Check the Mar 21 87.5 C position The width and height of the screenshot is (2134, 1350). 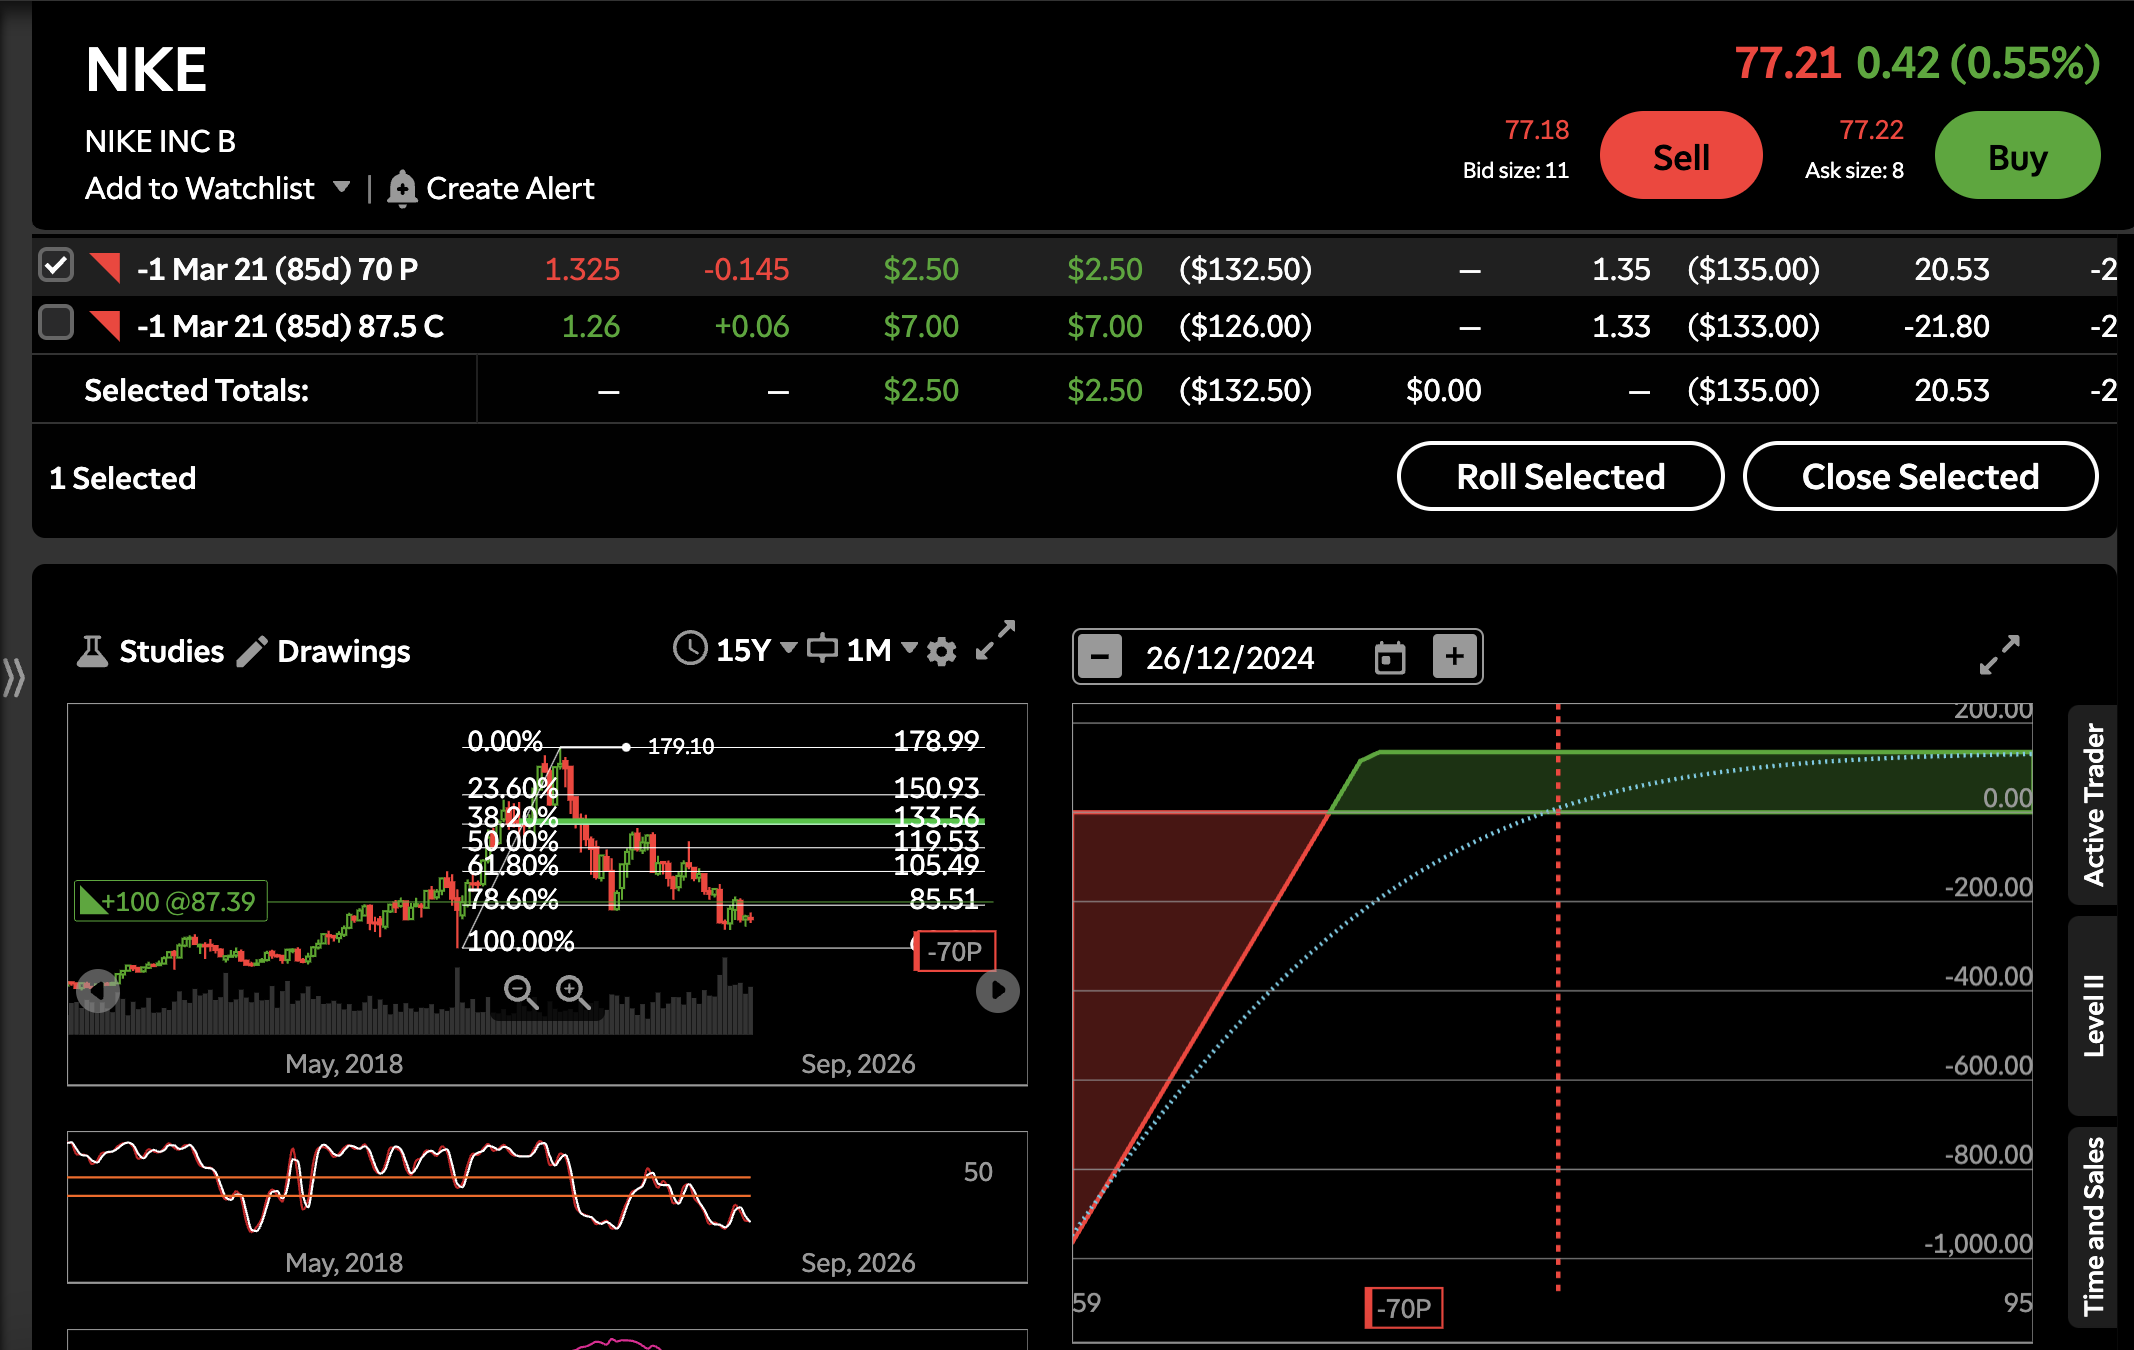[56, 323]
